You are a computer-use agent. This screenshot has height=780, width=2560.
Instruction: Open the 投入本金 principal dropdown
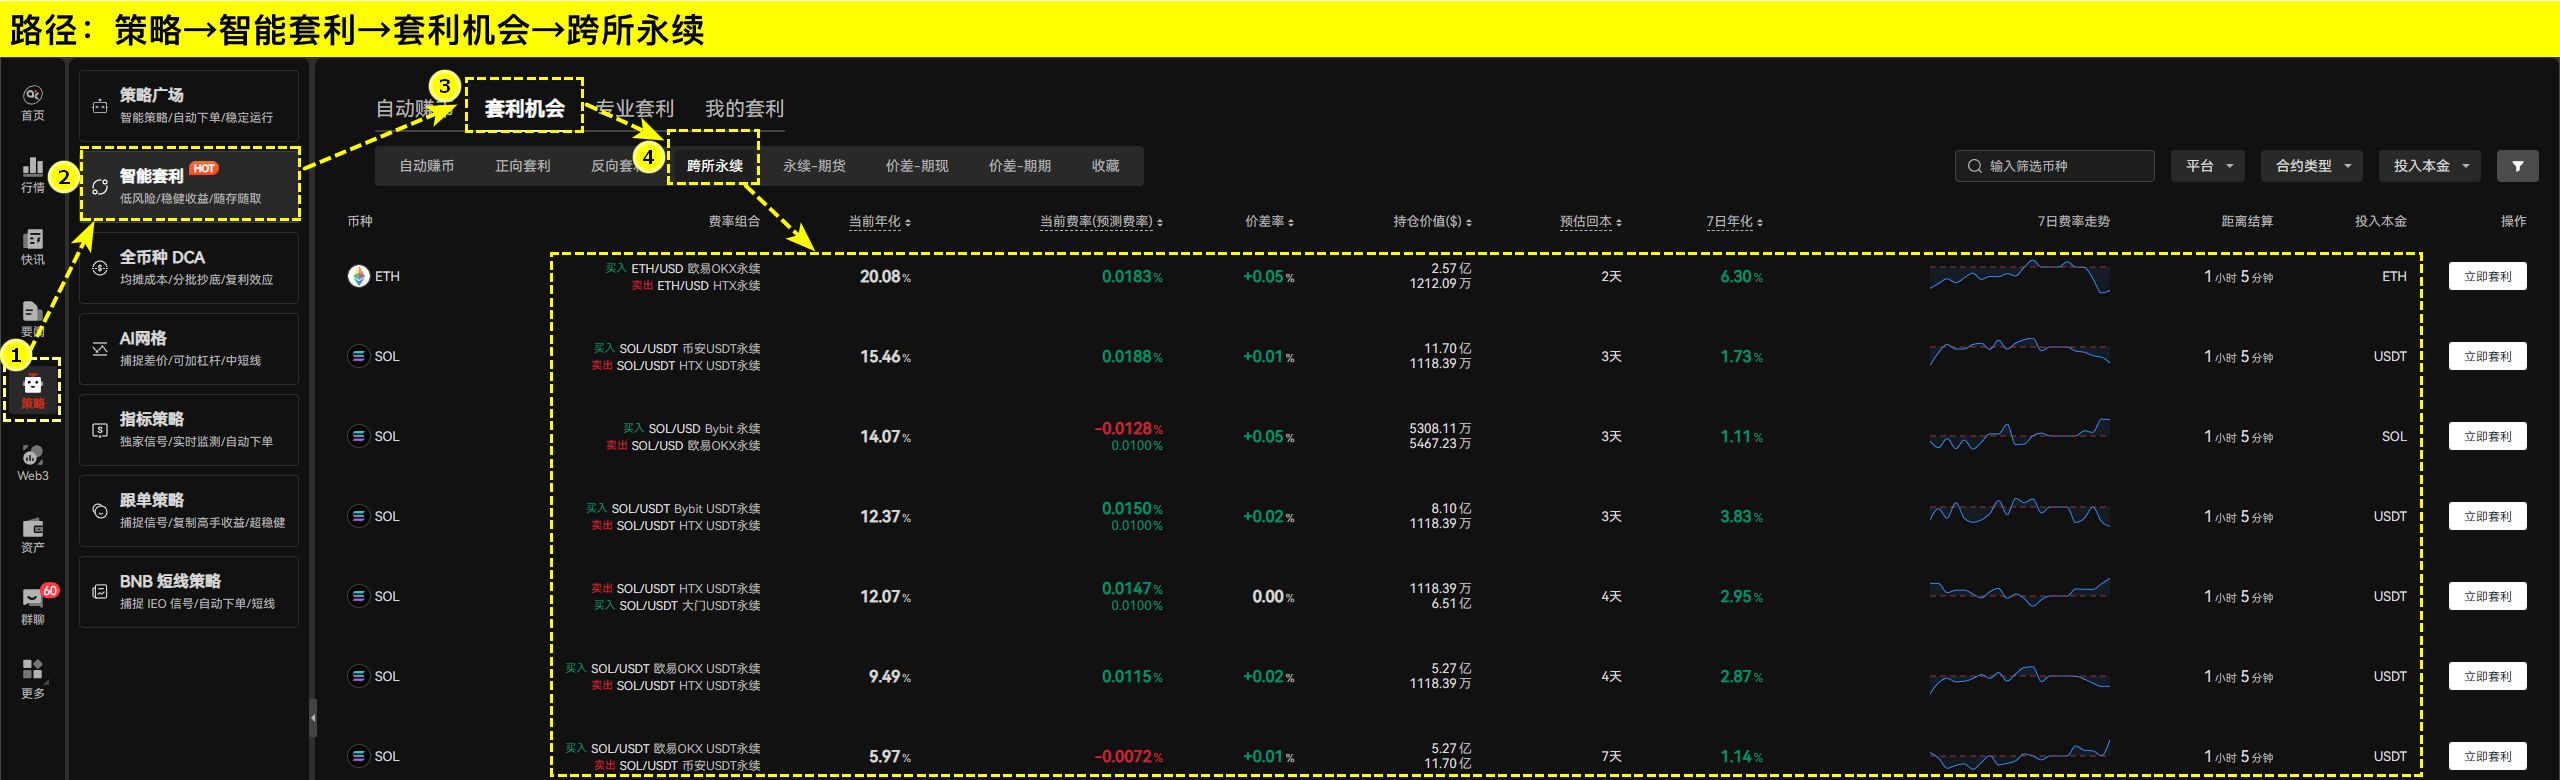pos(2430,166)
